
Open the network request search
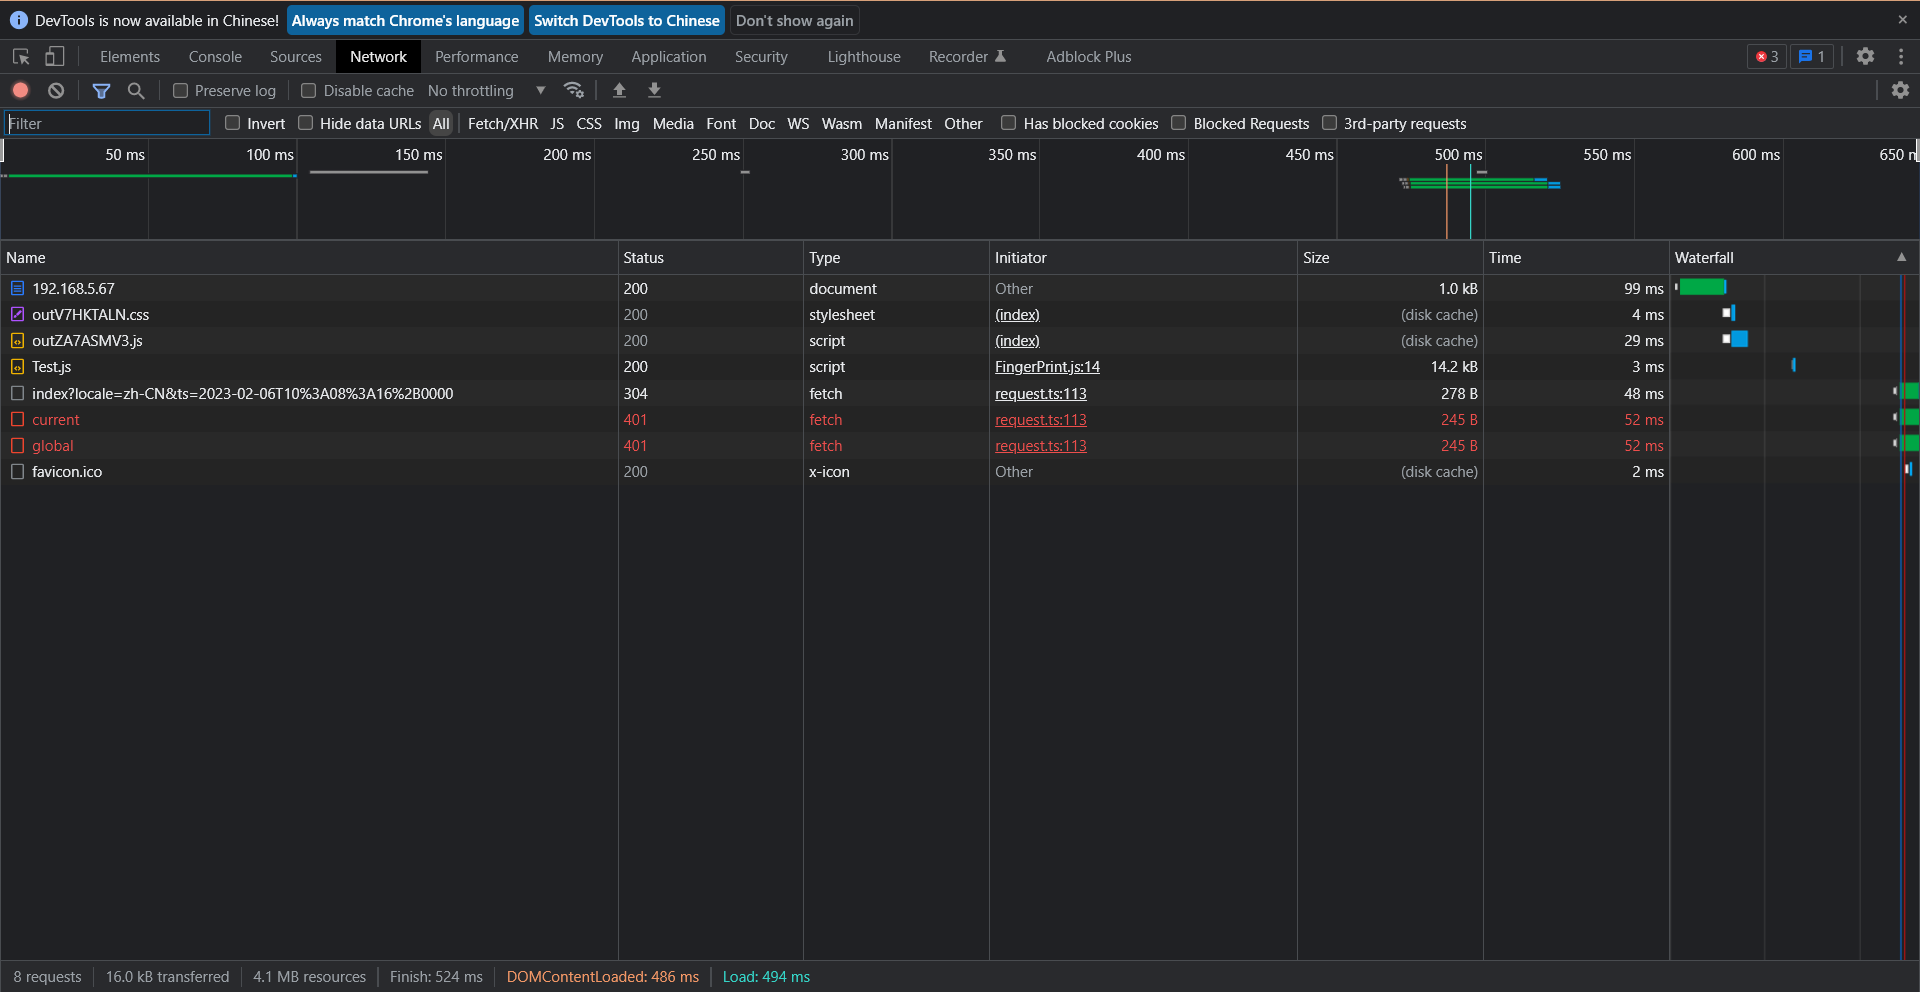[x=136, y=90]
